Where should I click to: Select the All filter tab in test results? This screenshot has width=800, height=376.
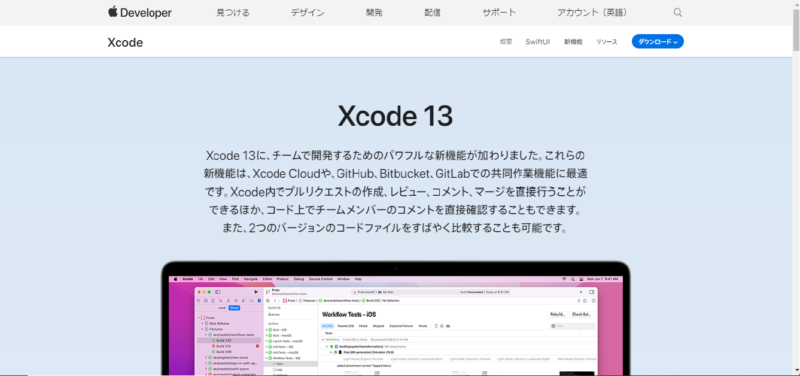tap(328, 326)
